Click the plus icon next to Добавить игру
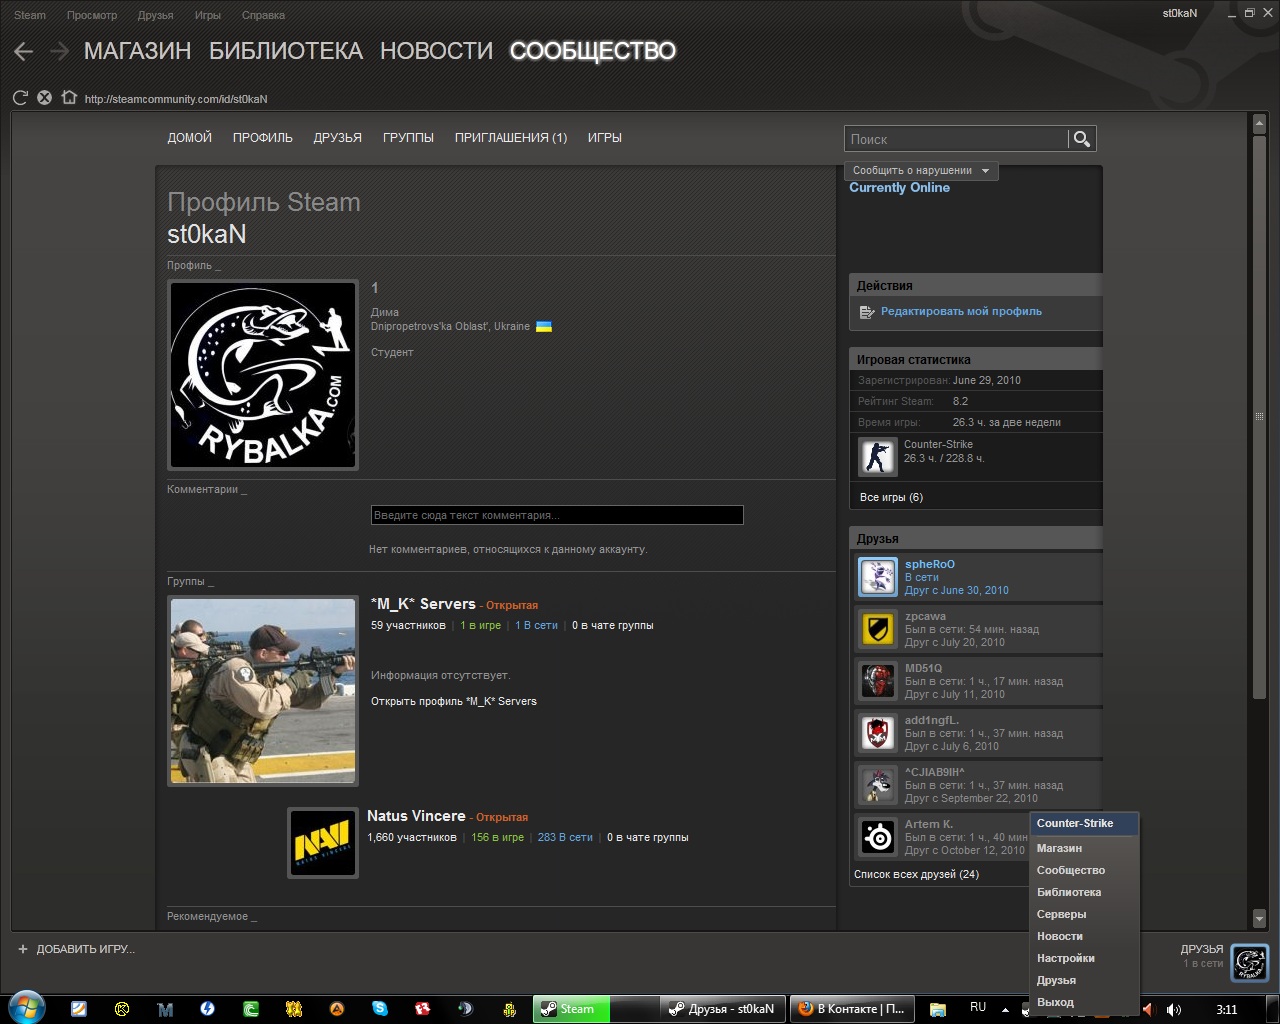This screenshot has height=1024, width=1280. (x=23, y=949)
